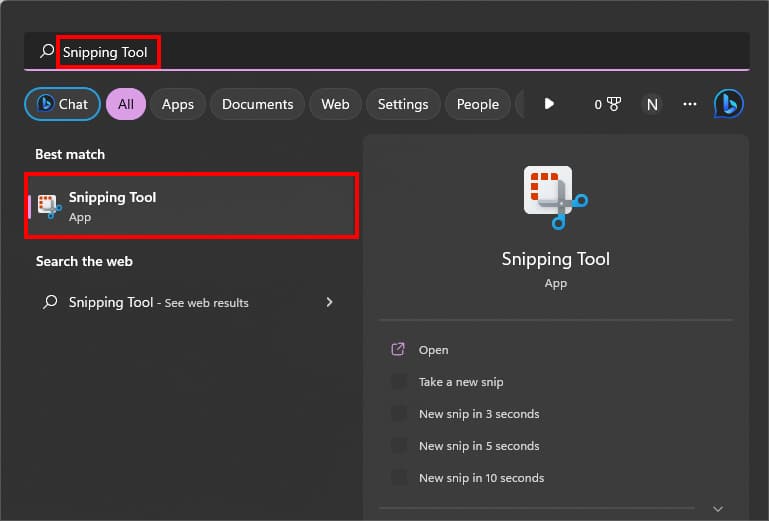Image resolution: width=769 pixels, height=521 pixels.
Task: Expand more actions with bottom chevron
Action: (x=718, y=509)
